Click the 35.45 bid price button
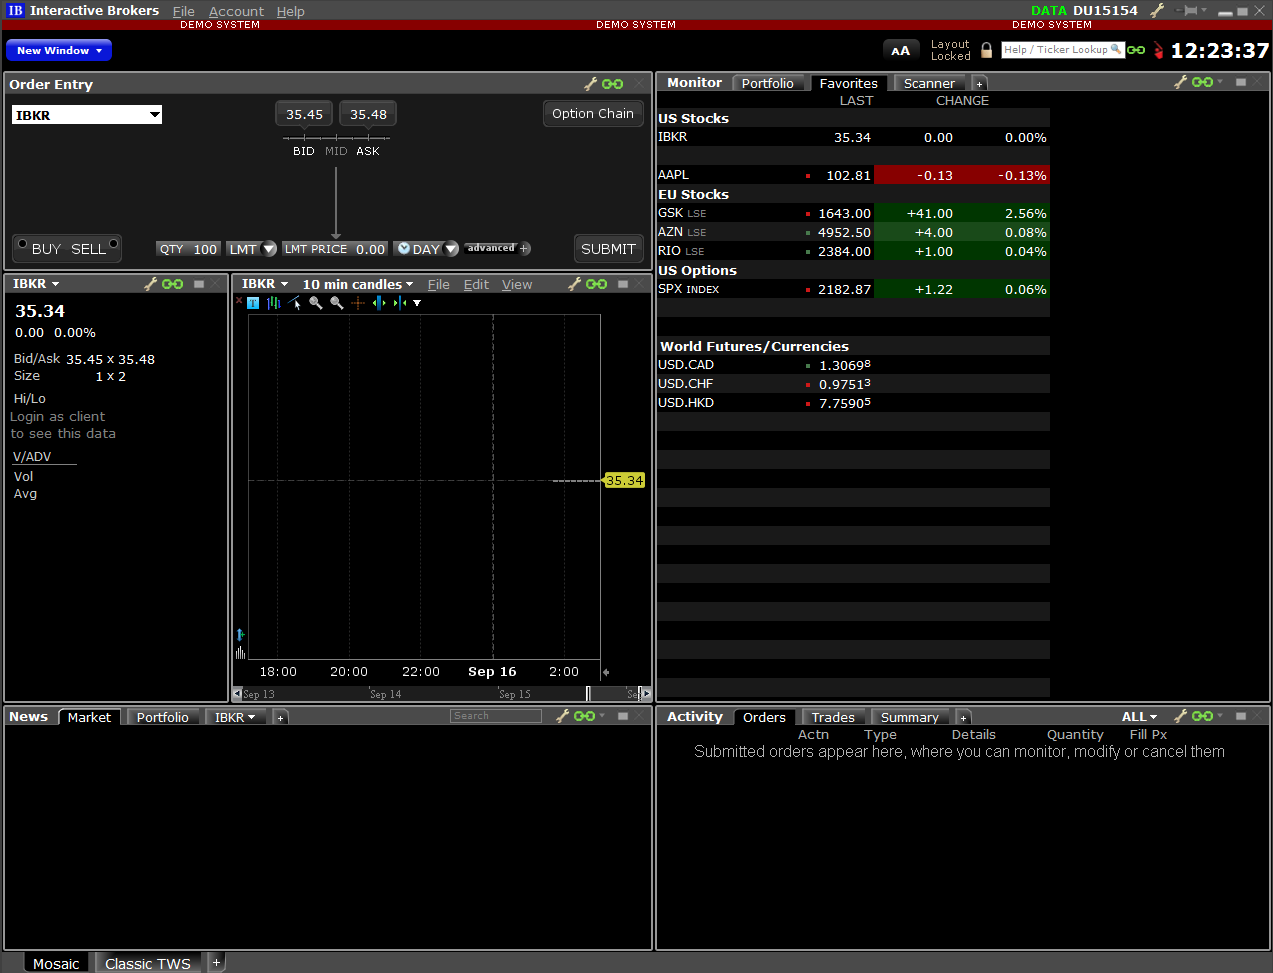This screenshot has width=1273, height=973. [x=304, y=114]
